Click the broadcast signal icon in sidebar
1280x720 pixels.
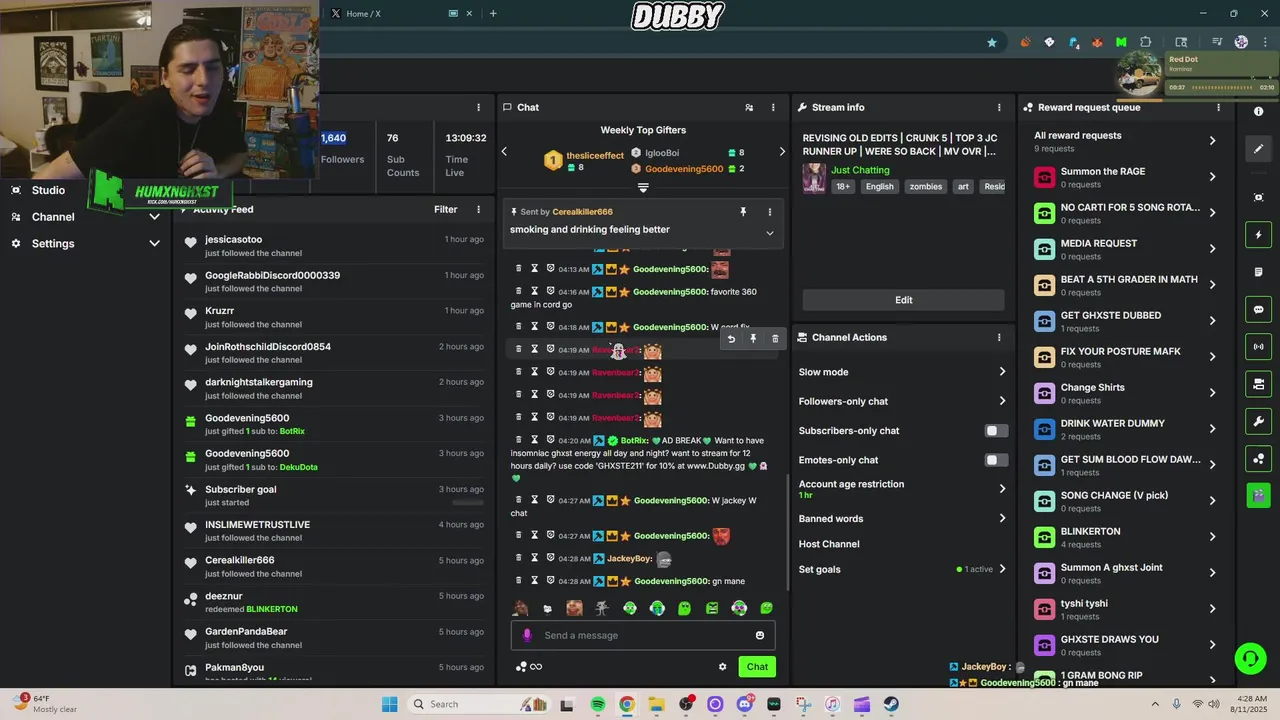pyautogui.click(x=1259, y=347)
